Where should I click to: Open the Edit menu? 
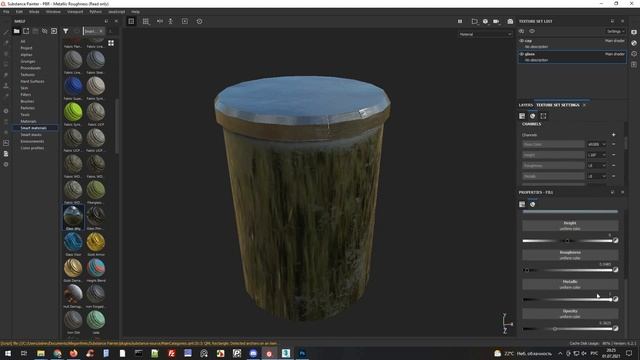(19, 12)
